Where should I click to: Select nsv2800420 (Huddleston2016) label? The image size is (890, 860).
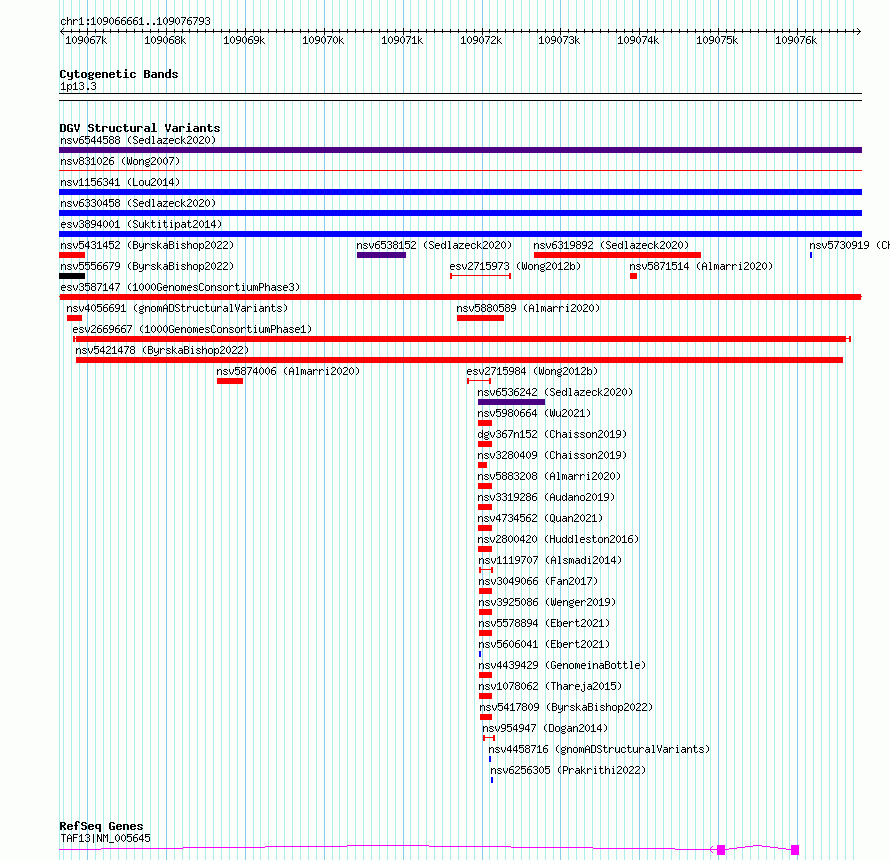558,539
